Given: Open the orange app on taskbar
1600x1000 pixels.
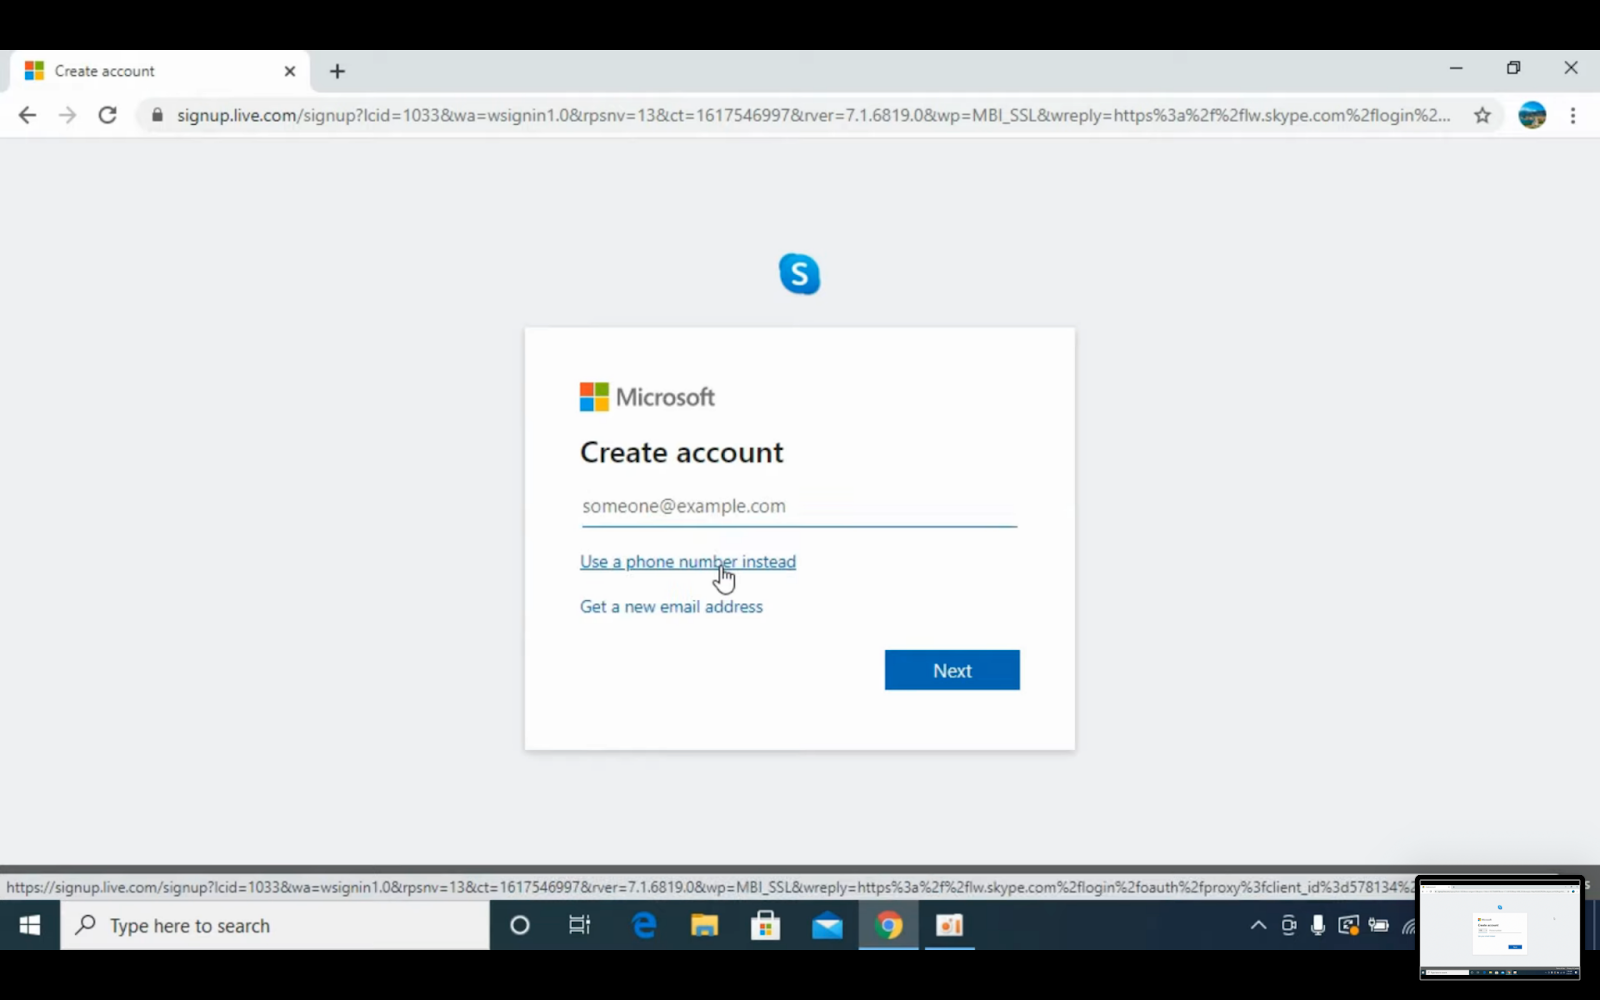Looking at the screenshot, I should 949,925.
